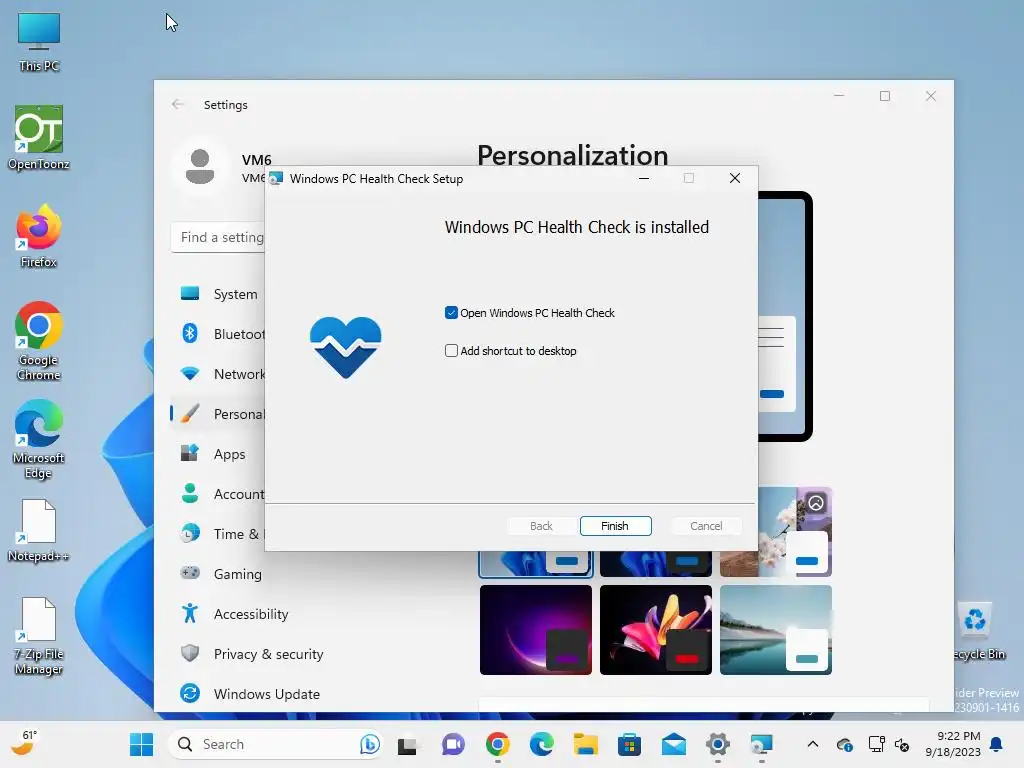
Task: Select the colorful flower theme thumbnail
Action: pyautogui.click(x=656, y=630)
